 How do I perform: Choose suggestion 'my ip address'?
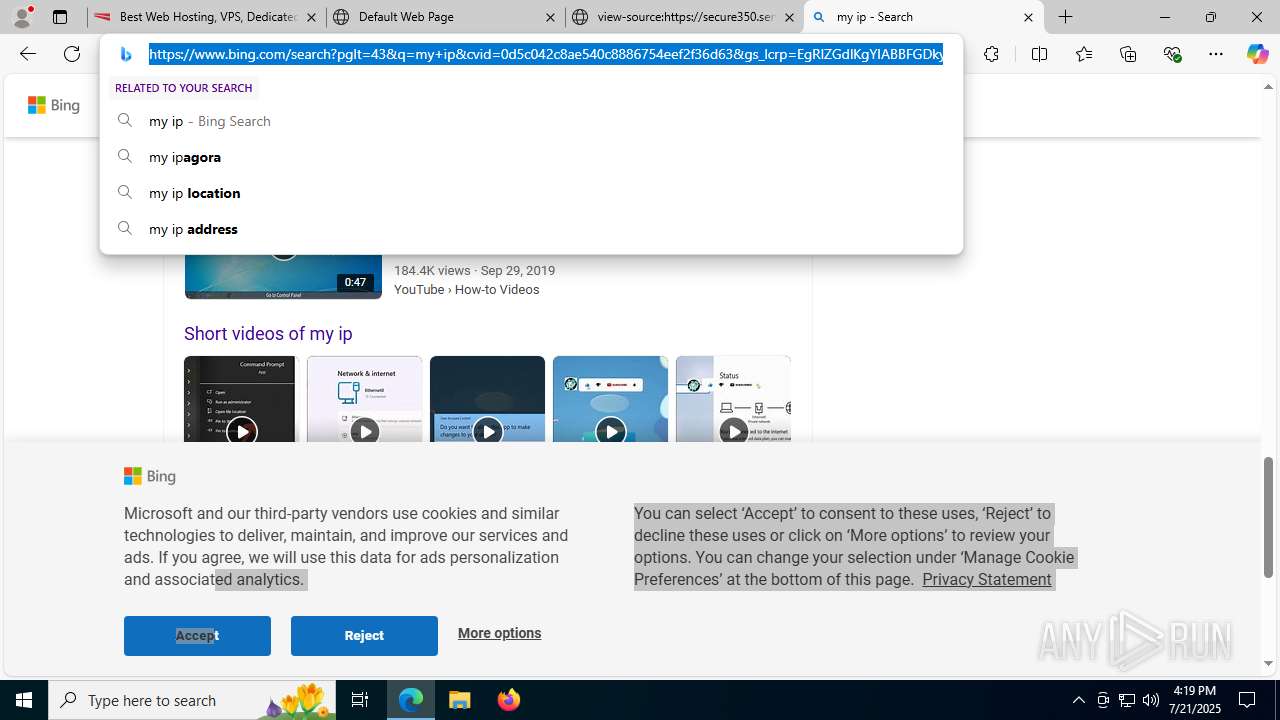tap(531, 229)
